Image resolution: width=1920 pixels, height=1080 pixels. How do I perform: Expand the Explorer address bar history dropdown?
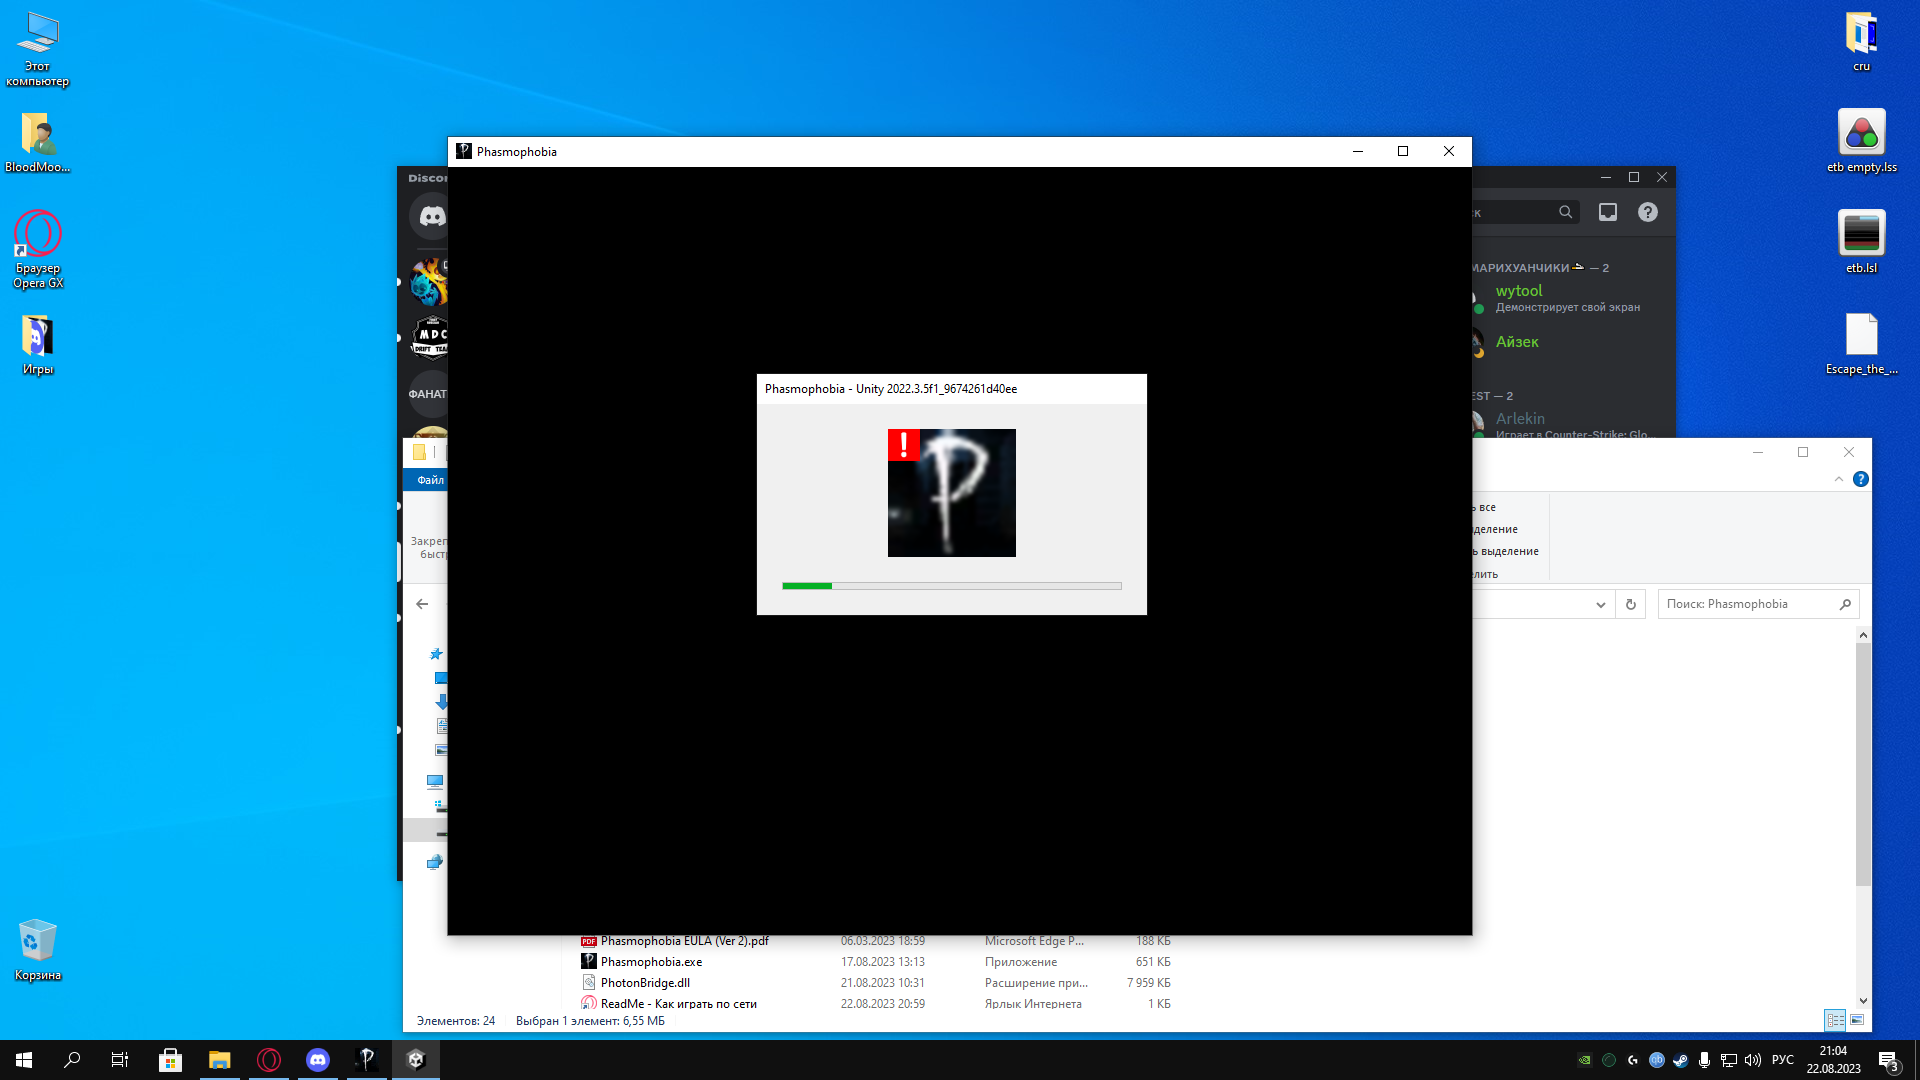(x=1601, y=604)
